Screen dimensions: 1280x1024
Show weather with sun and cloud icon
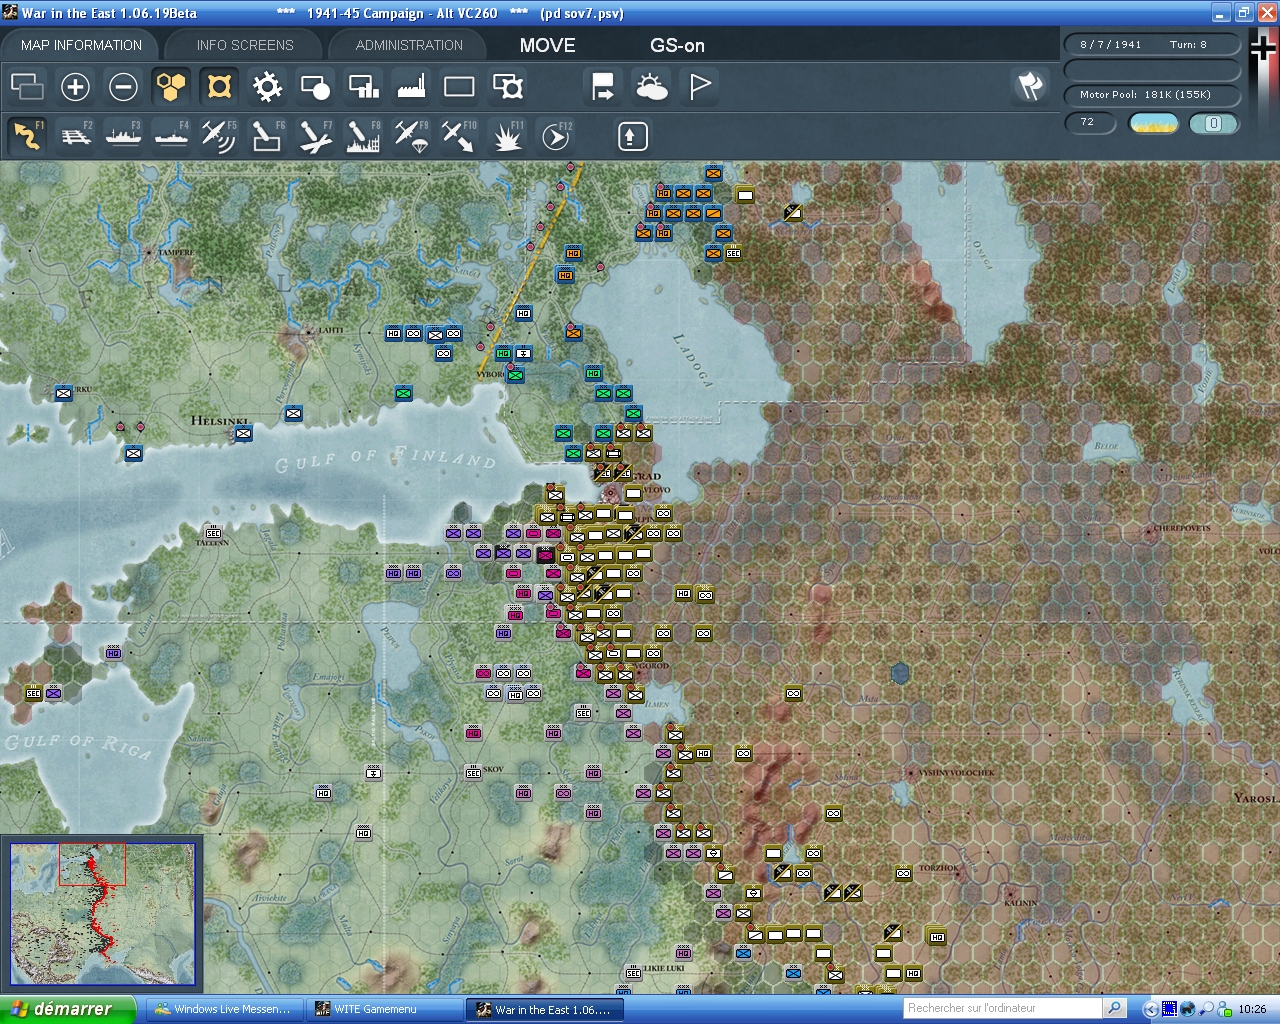point(652,87)
